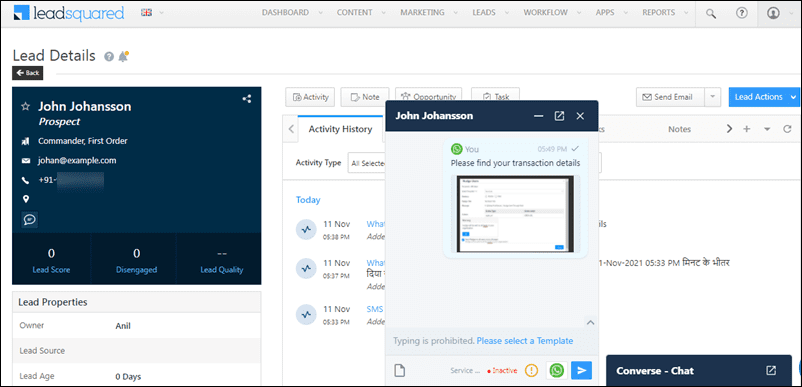Viewport: 802px width, 387px height.
Task: Open the tabs dropdown triangle
Action: (x=767, y=130)
